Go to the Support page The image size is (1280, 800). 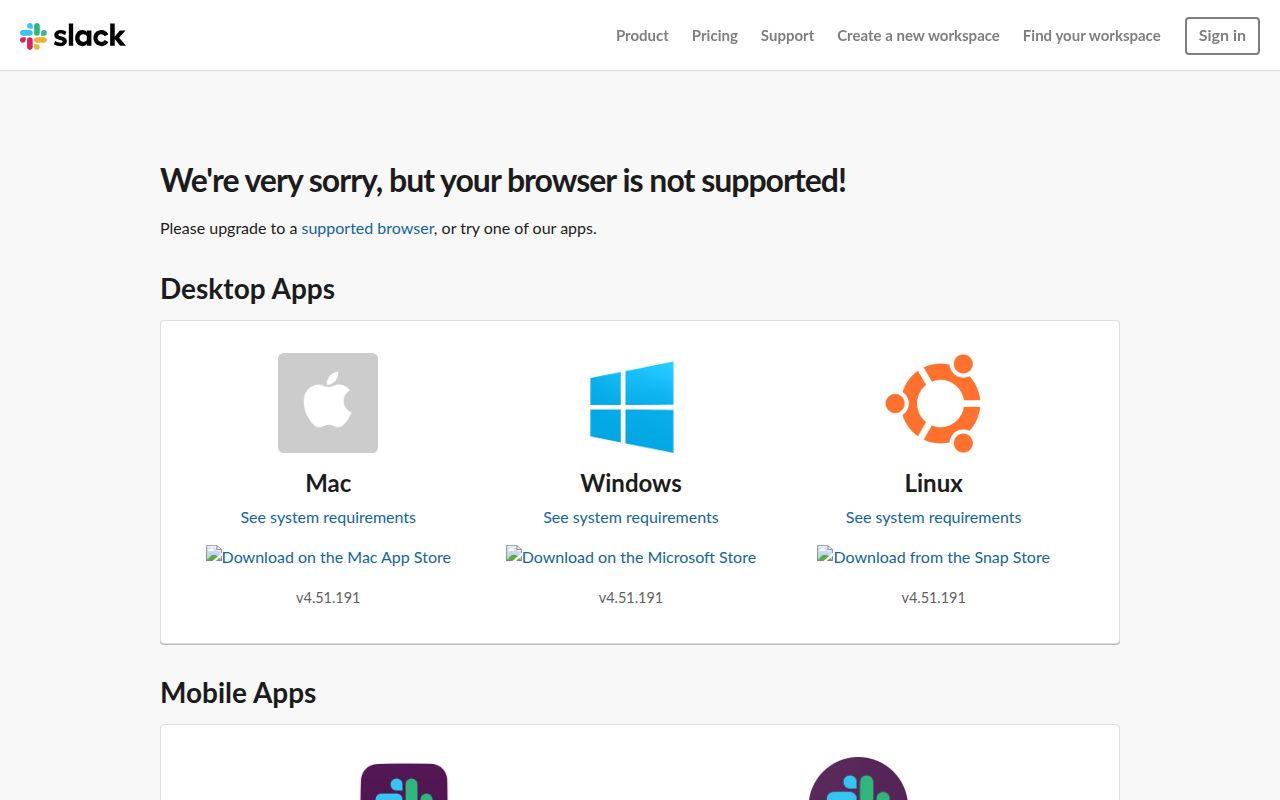[787, 36]
